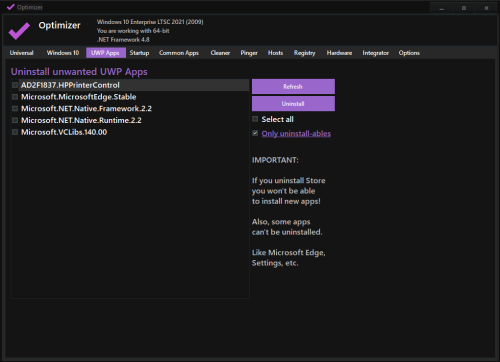This screenshot has width=500, height=362.
Task: Open the Hardware tab
Action: pyautogui.click(x=339, y=53)
